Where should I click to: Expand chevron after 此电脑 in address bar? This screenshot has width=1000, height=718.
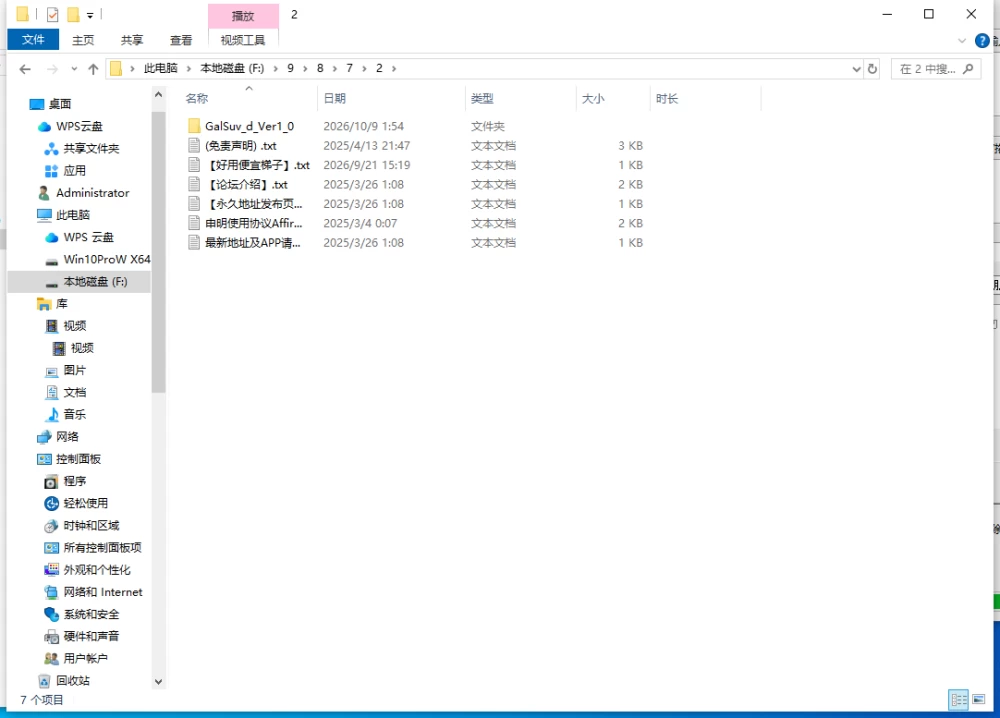188,69
